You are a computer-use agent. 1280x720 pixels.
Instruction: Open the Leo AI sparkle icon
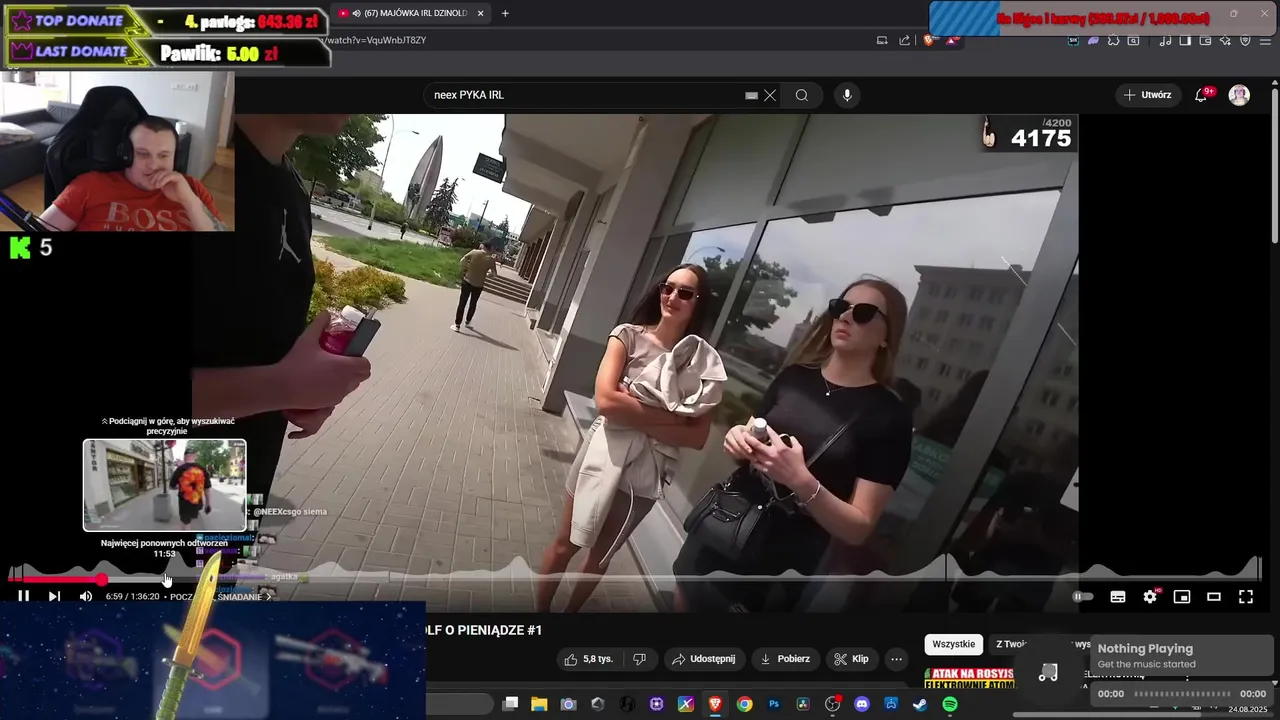click(1225, 40)
